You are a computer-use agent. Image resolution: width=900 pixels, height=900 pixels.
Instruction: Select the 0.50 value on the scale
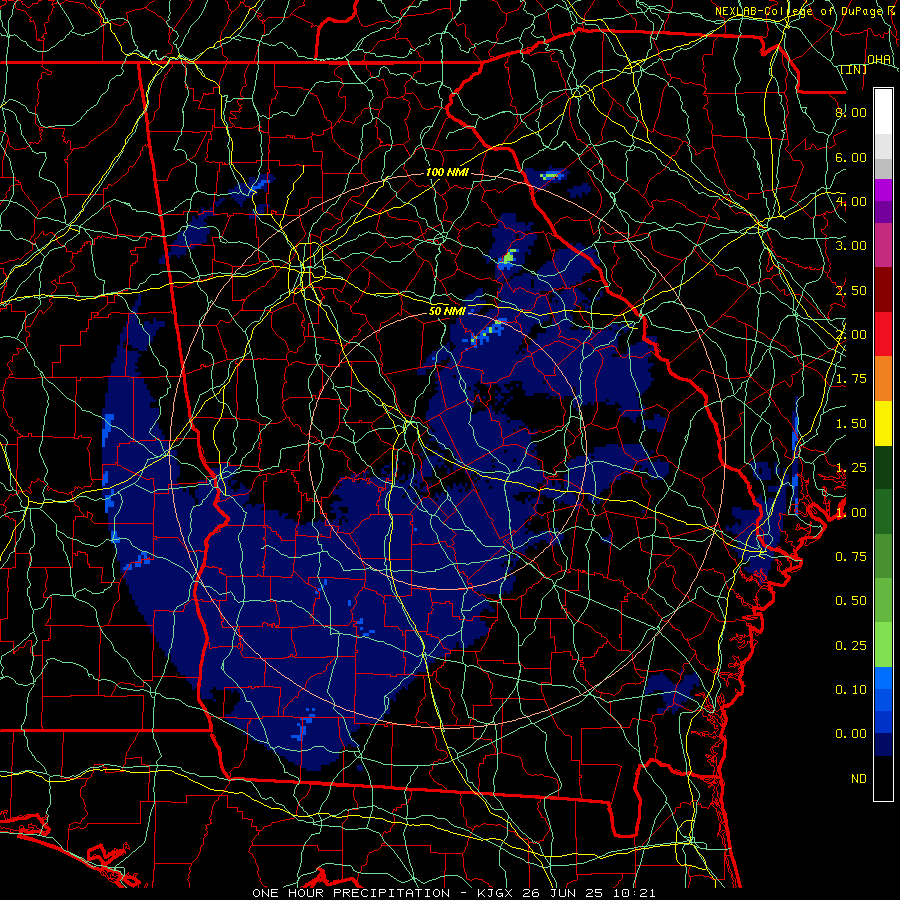pyautogui.click(x=851, y=601)
